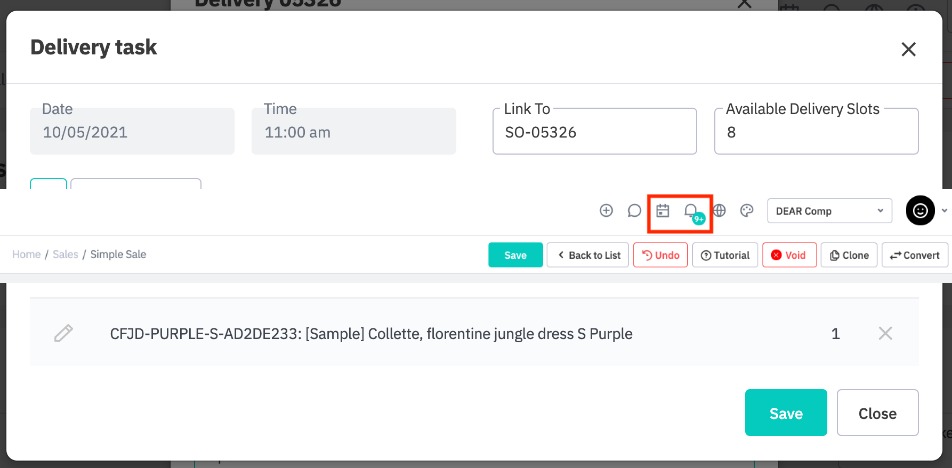Click the smiley user avatar
The image size is (952, 468).
919,210
